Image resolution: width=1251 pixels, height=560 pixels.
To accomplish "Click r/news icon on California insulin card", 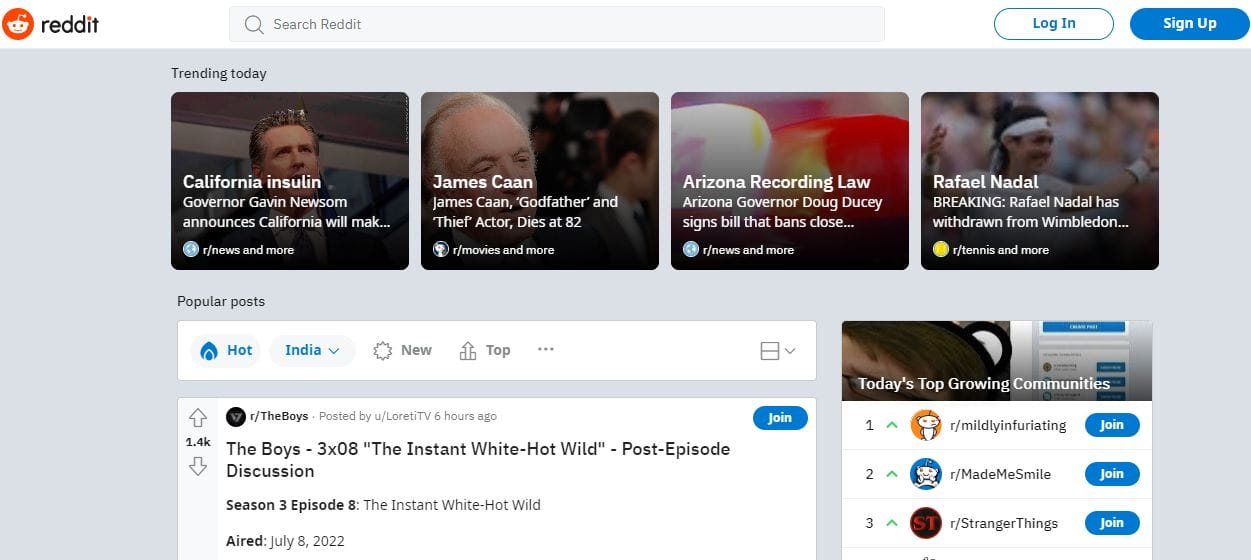I will click(190, 249).
